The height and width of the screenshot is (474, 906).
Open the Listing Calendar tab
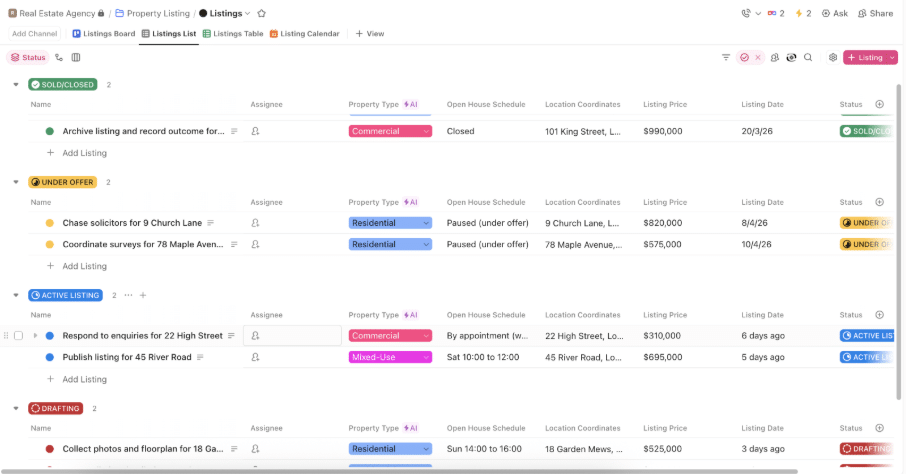click(305, 34)
